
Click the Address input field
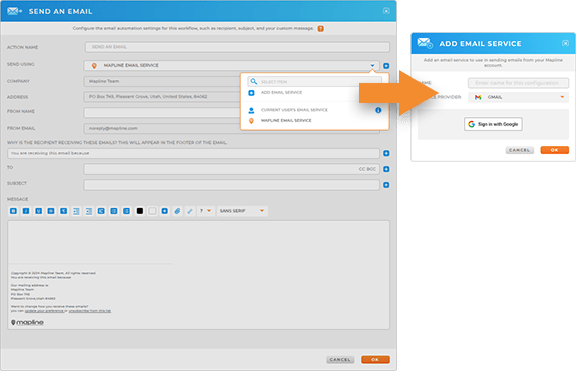(x=162, y=97)
